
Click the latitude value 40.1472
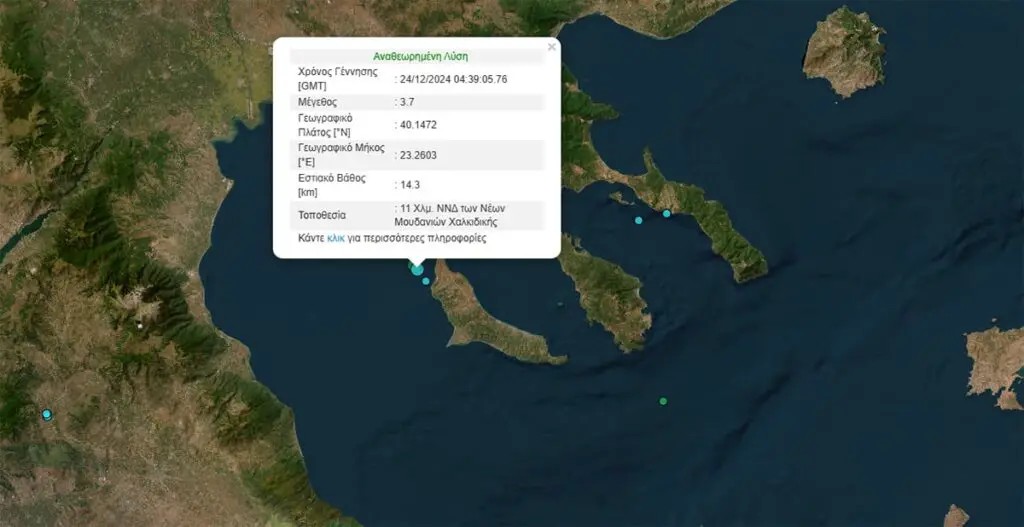[x=418, y=125]
